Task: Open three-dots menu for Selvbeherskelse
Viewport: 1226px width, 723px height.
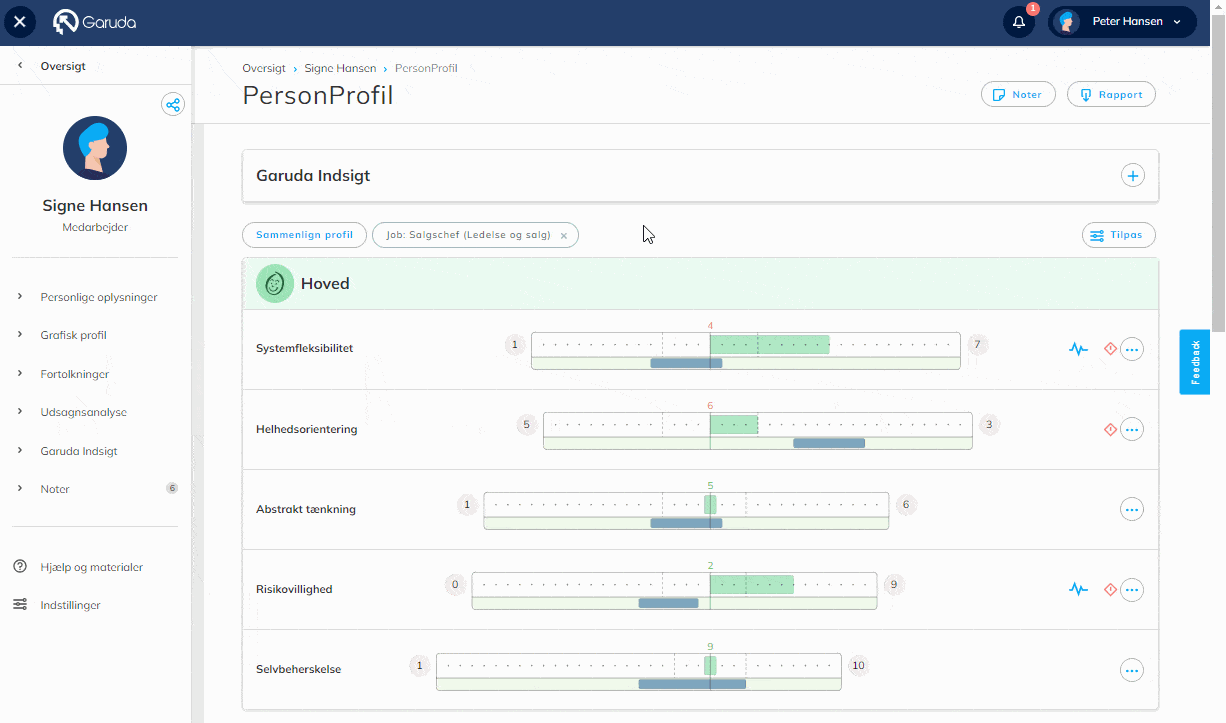Action: pos(1132,670)
